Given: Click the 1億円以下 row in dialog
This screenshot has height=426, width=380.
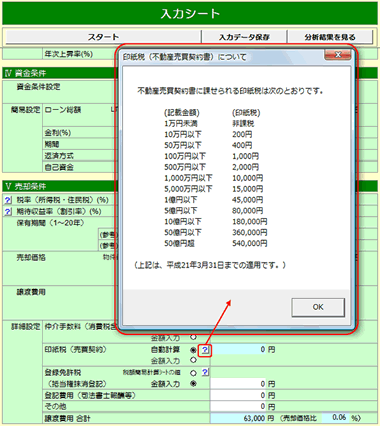Looking at the screenshot, I should tap(213, 200).
